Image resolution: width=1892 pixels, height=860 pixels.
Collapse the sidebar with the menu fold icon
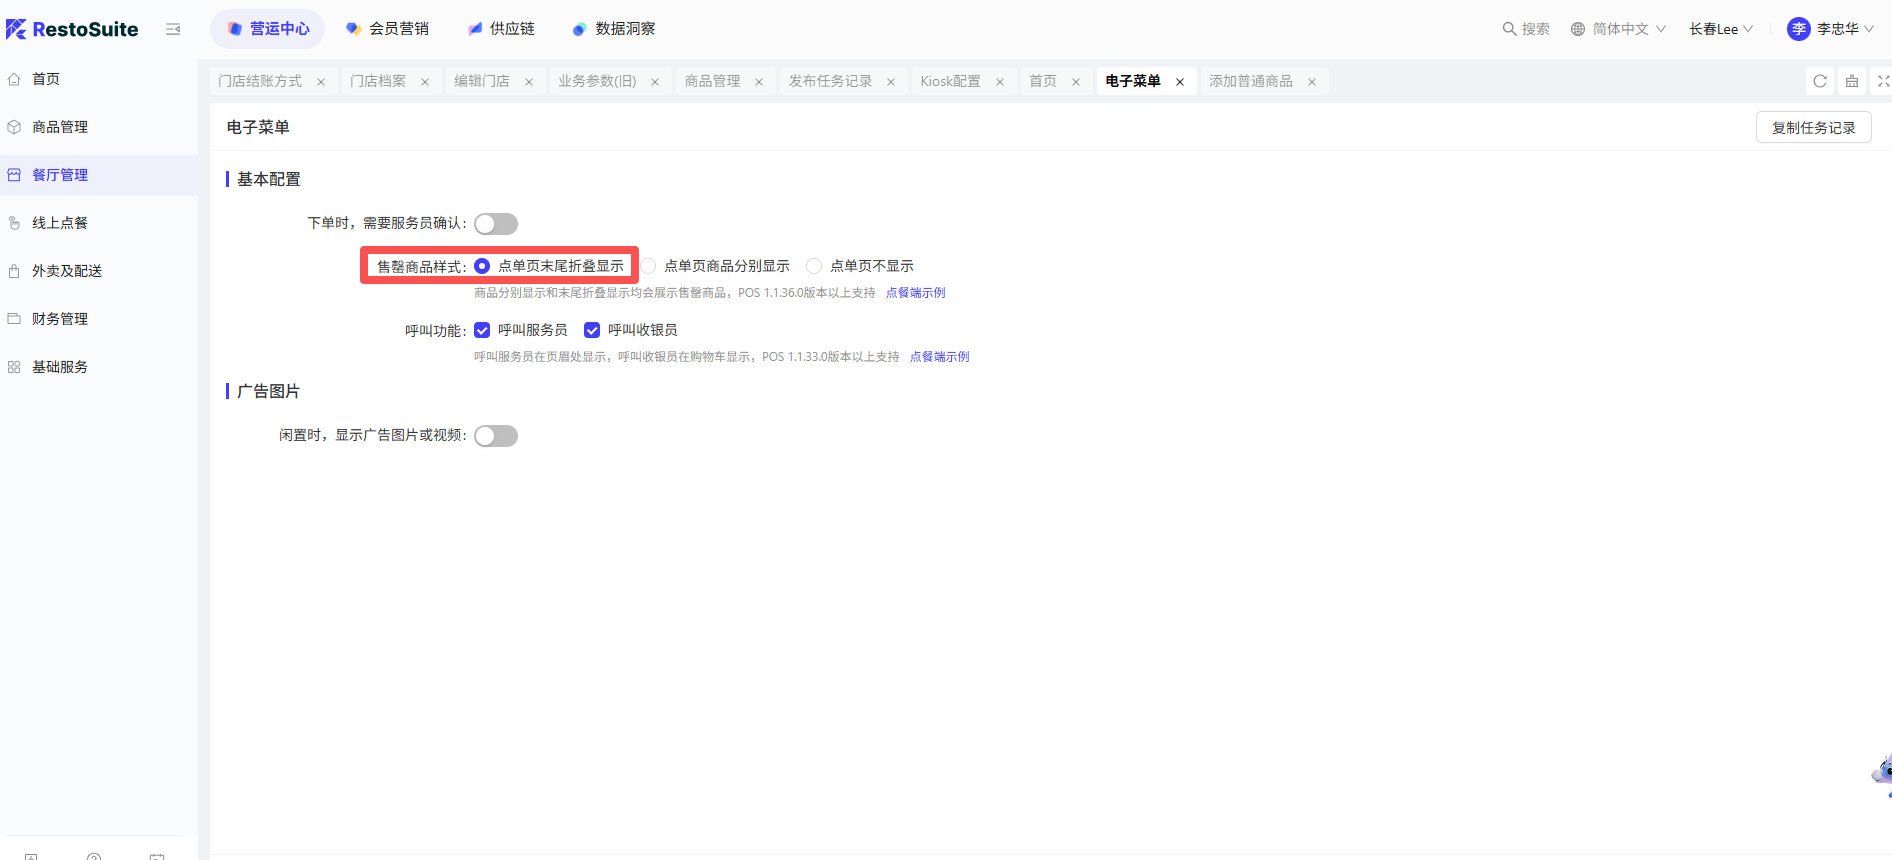click(x=173, y=29)
